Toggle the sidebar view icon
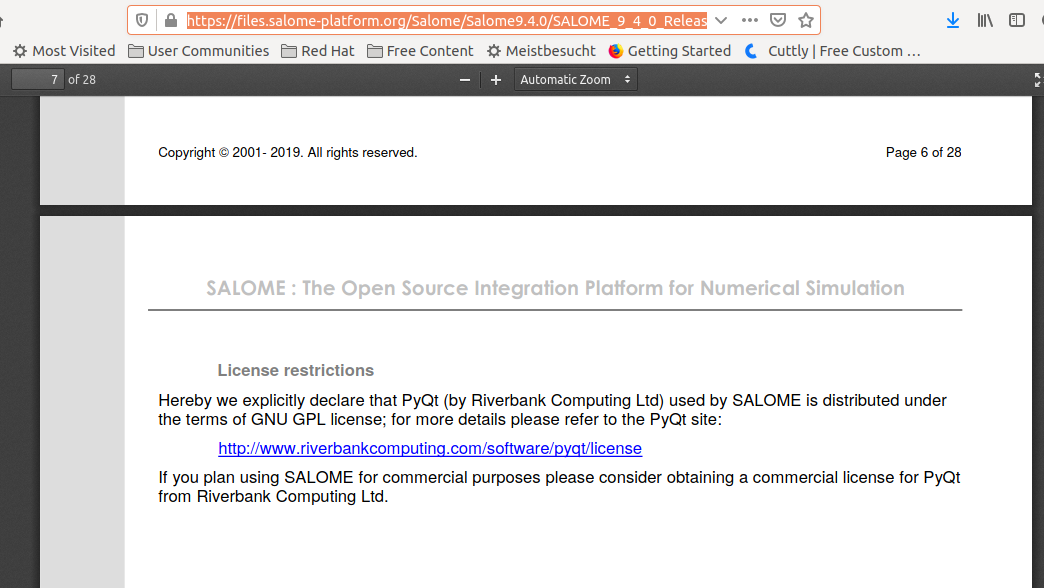The image size is (1044, 588). (x=1017, y=21)
